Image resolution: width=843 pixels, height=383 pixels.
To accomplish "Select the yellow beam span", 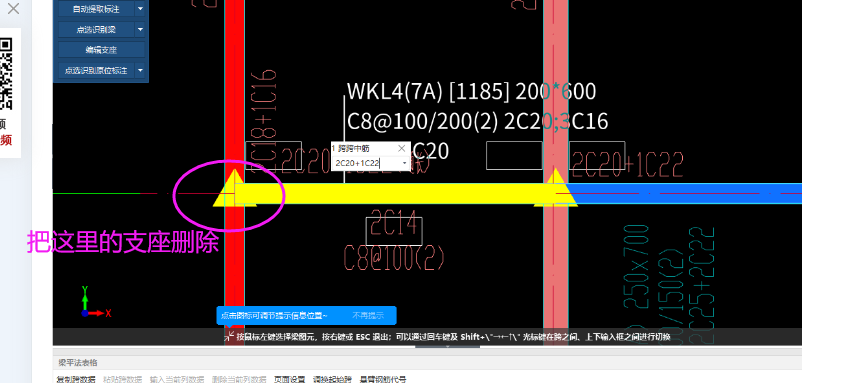I will [x=395, y=194].
